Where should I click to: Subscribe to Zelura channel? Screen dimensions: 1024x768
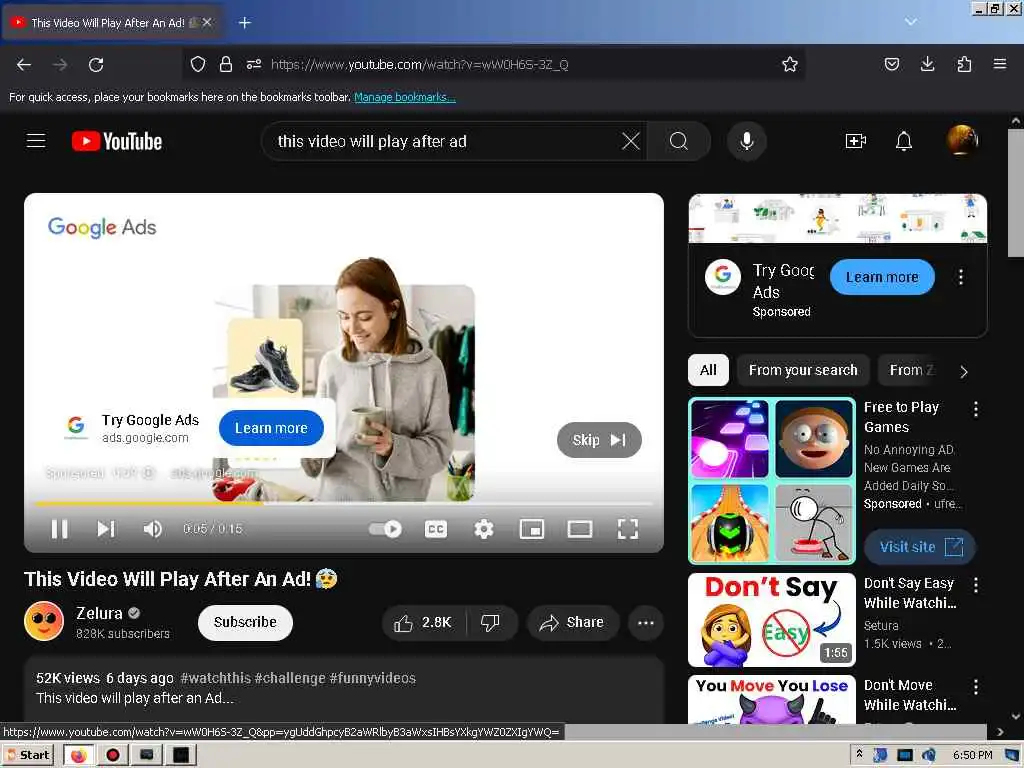pos(245,622)
